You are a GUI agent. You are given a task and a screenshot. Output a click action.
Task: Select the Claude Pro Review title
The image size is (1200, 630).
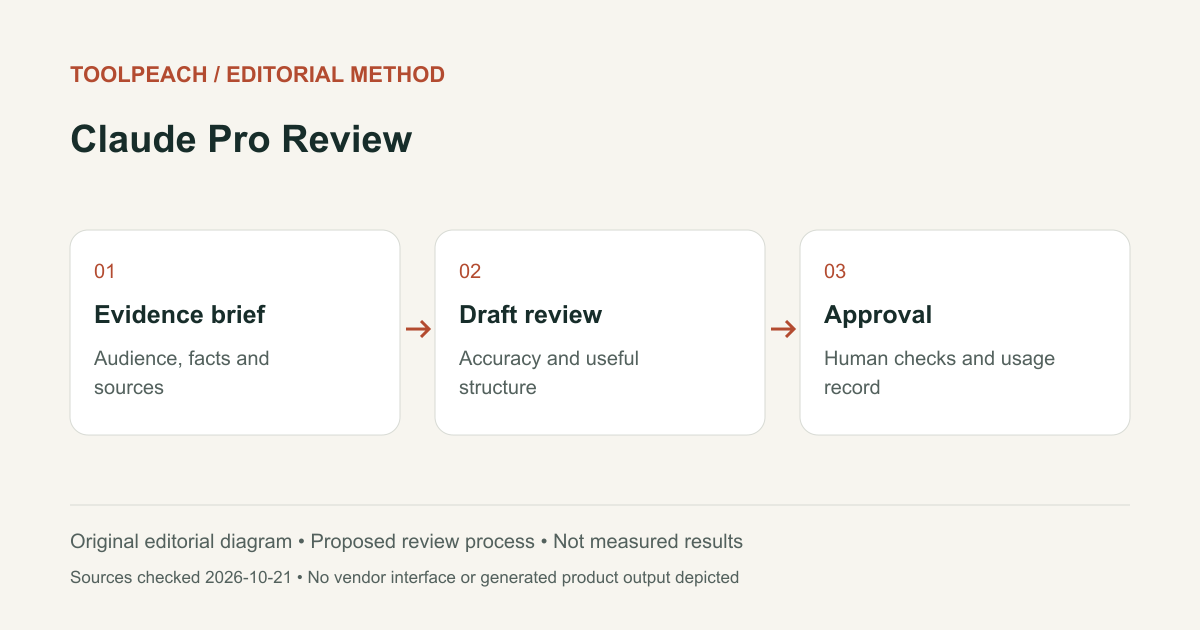(x=241, y=139)
